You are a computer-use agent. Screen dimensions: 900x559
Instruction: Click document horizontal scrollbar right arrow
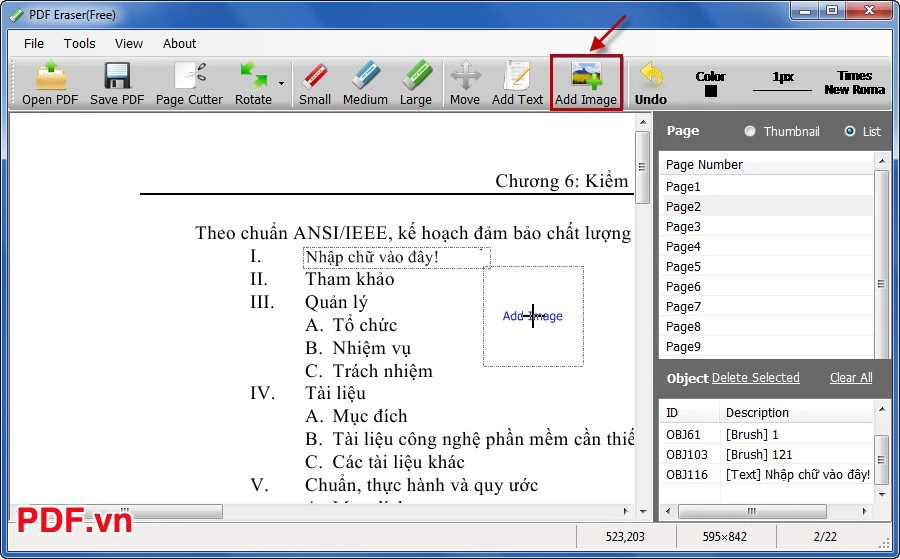[x=626, y=511]
